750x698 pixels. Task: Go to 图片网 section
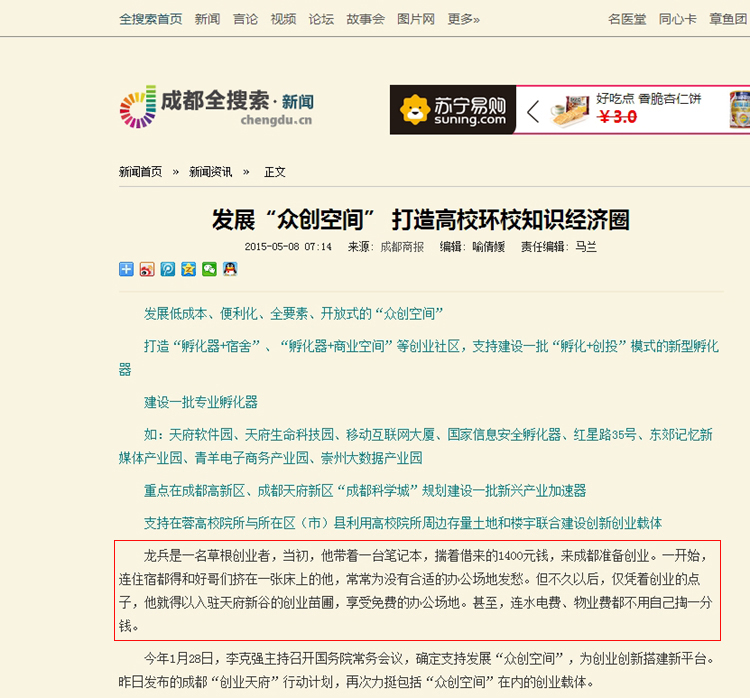pos(415,19)
